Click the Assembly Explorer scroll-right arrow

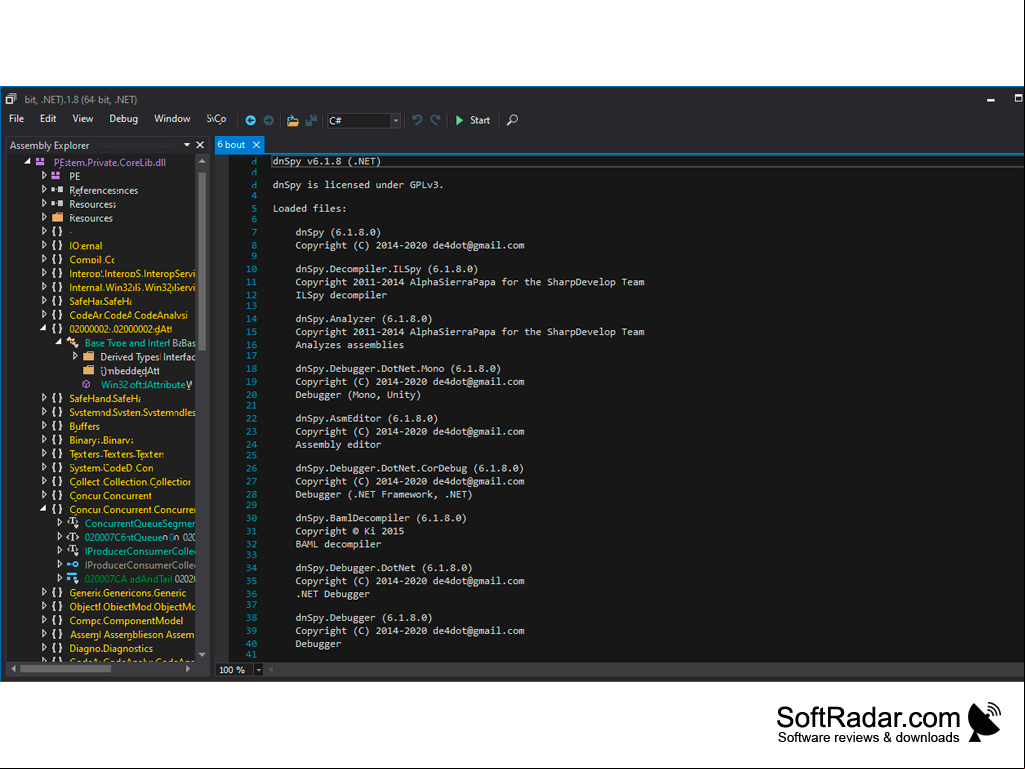click(x=188, y=669)
